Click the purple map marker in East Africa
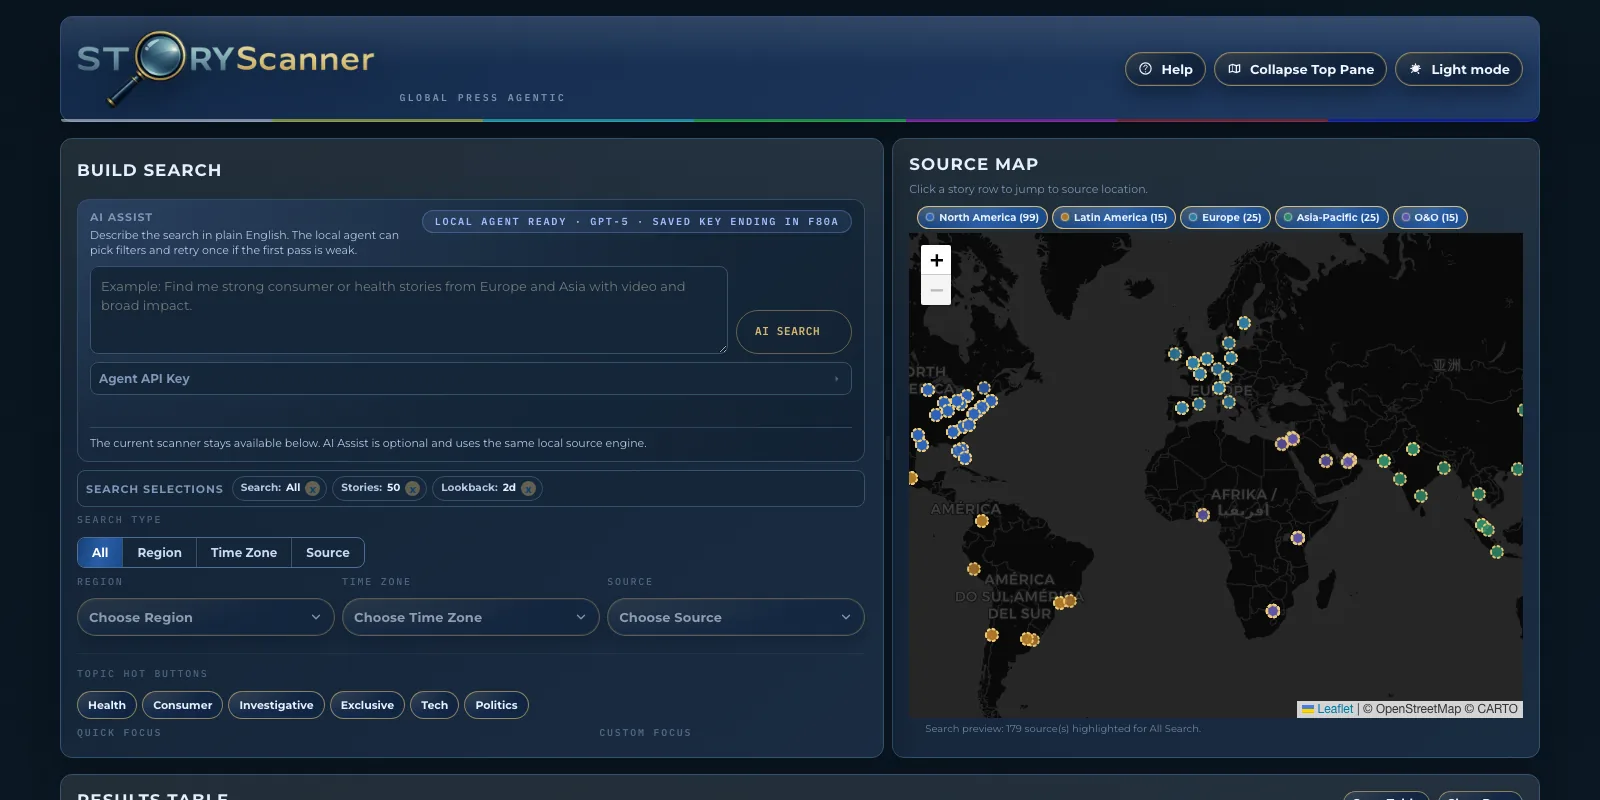 click(x=1298, y=538)
